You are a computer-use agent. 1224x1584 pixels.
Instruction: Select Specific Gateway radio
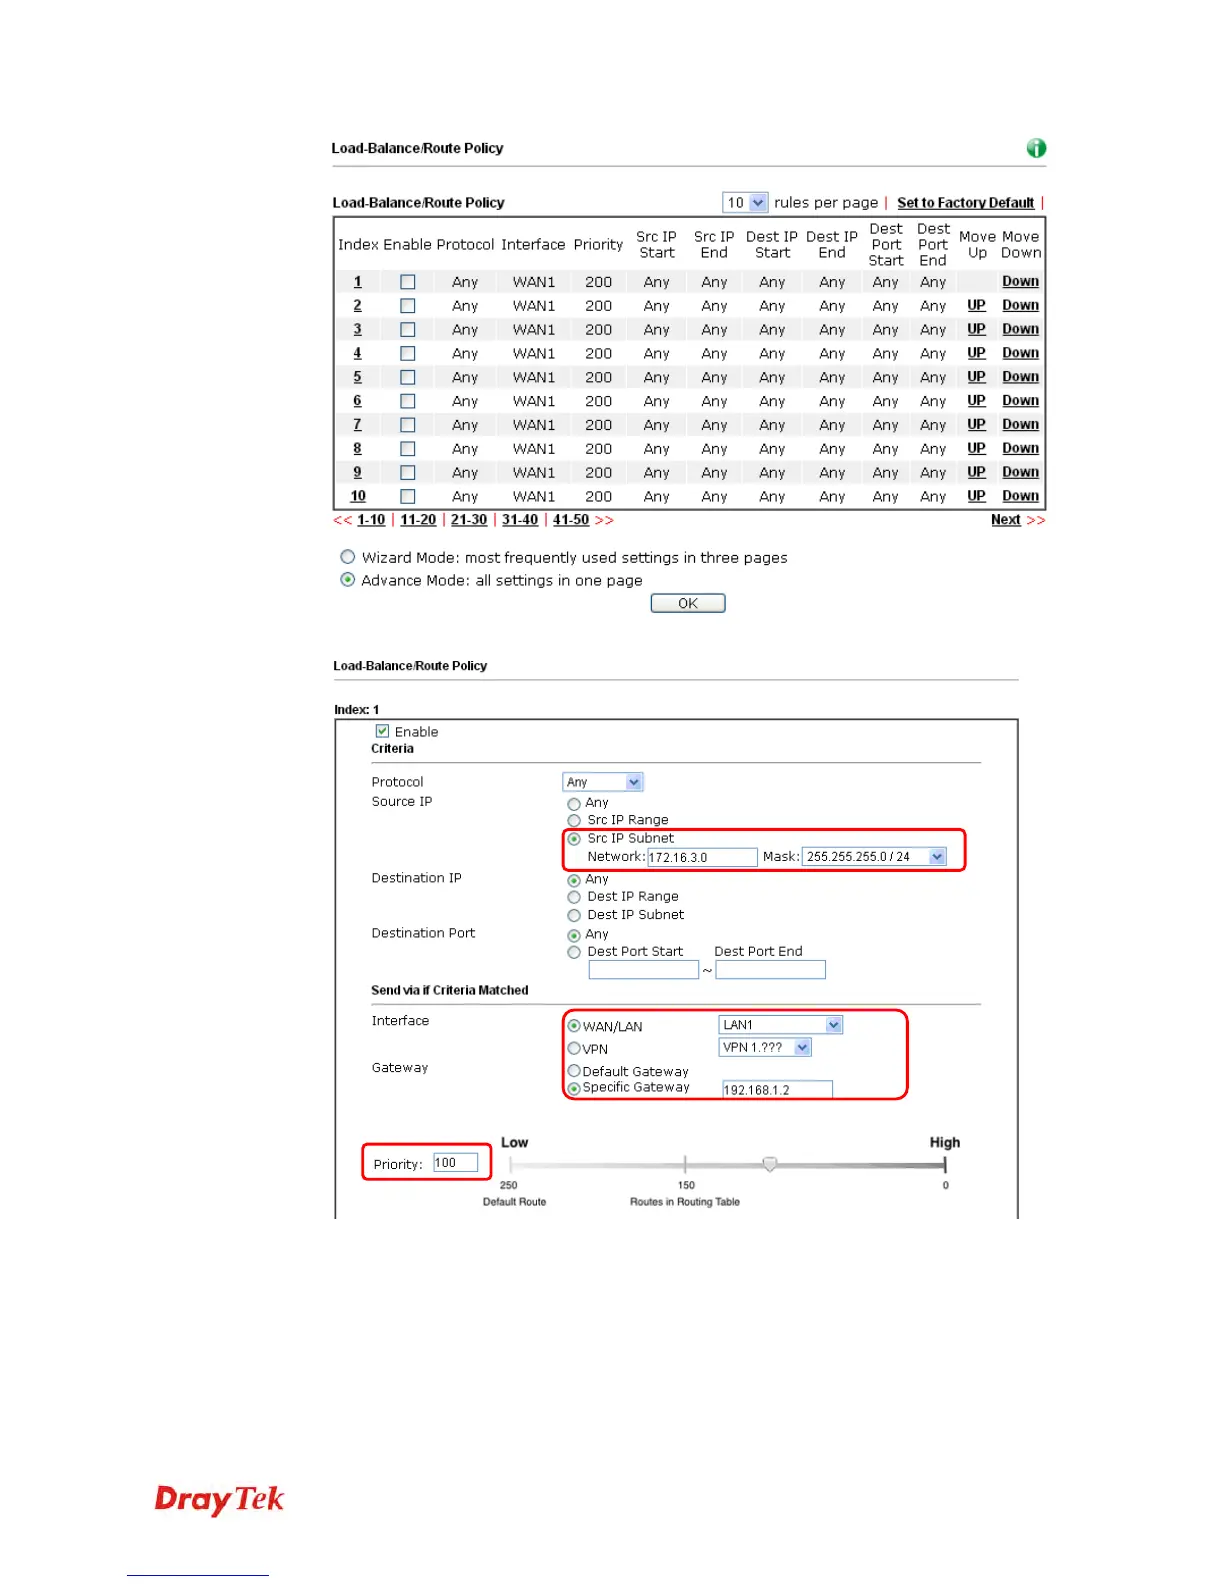[574, 1088]
